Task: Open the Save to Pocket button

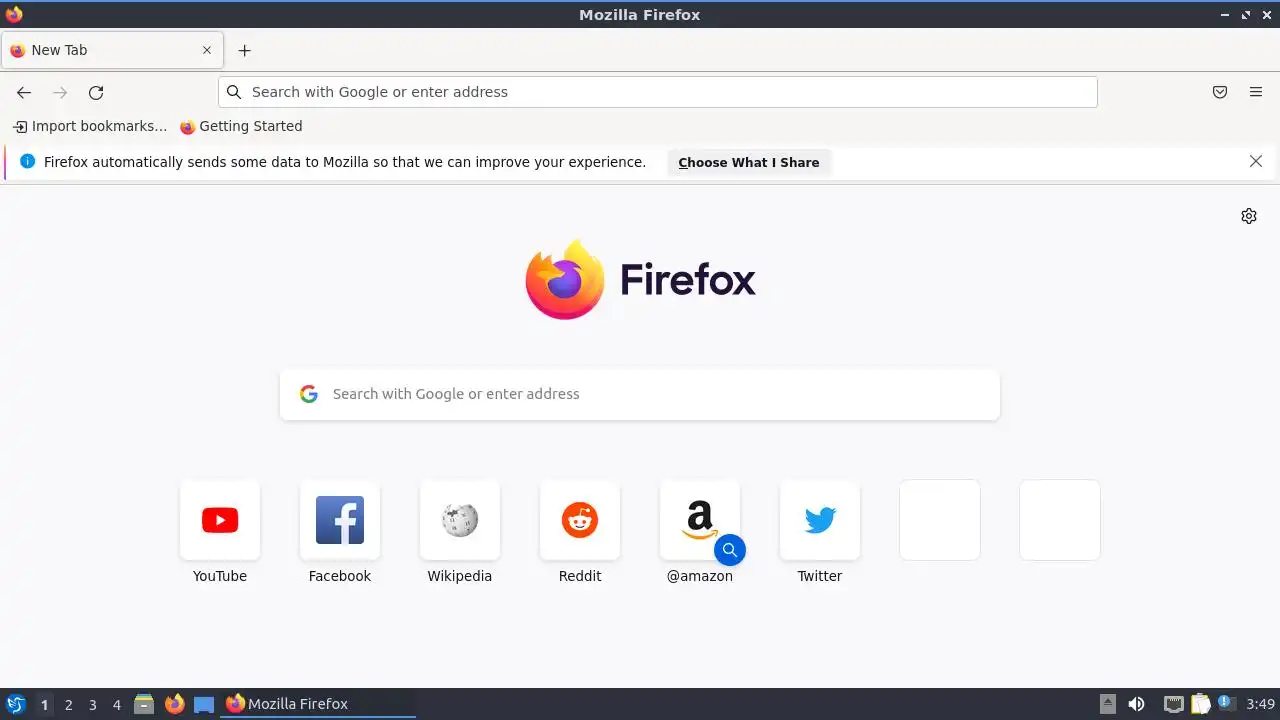Action: [x=1220, y=92]
